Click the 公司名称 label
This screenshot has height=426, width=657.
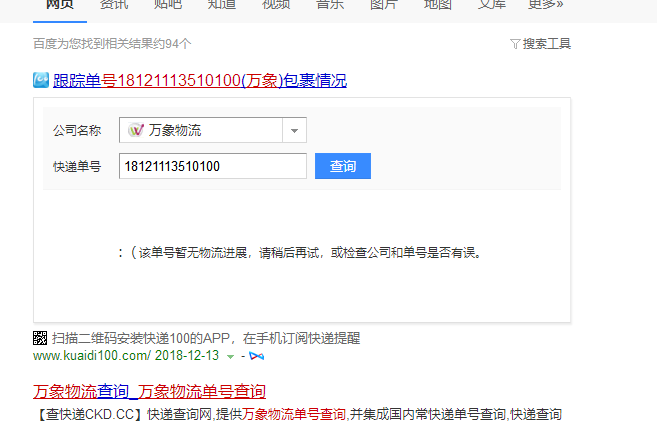(77, 130)
